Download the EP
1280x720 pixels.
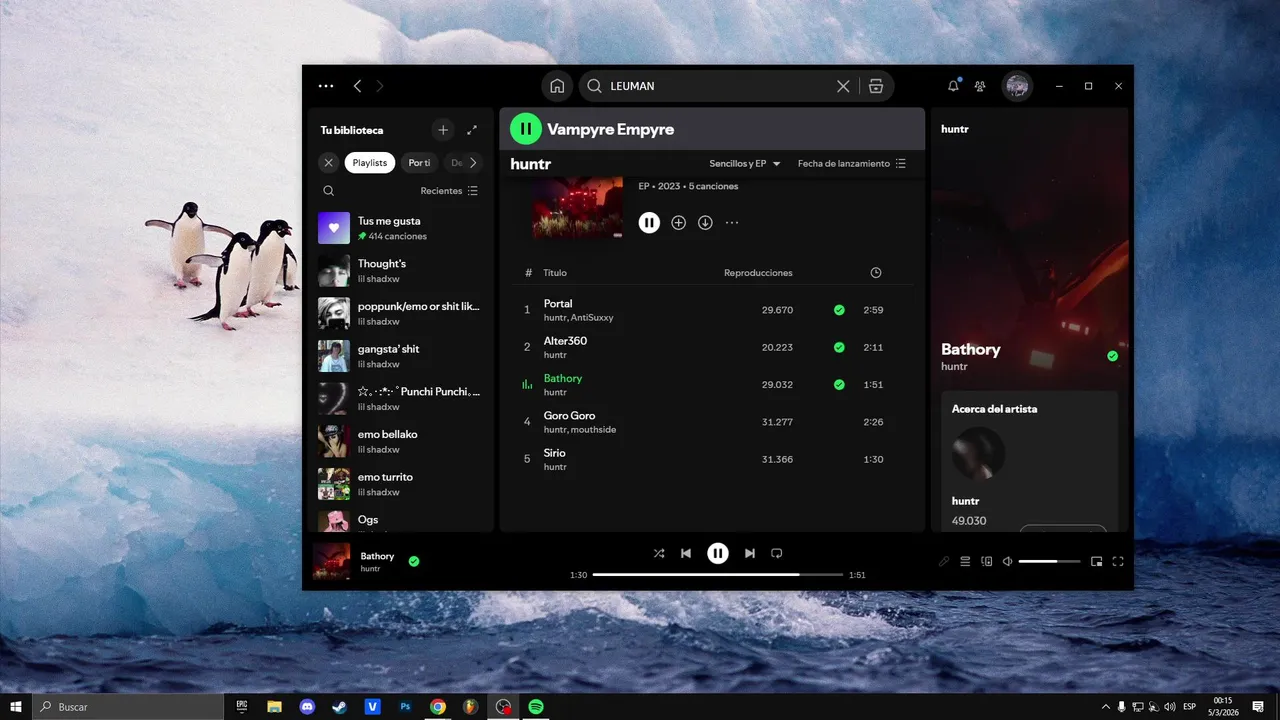(x=705, y=223)
